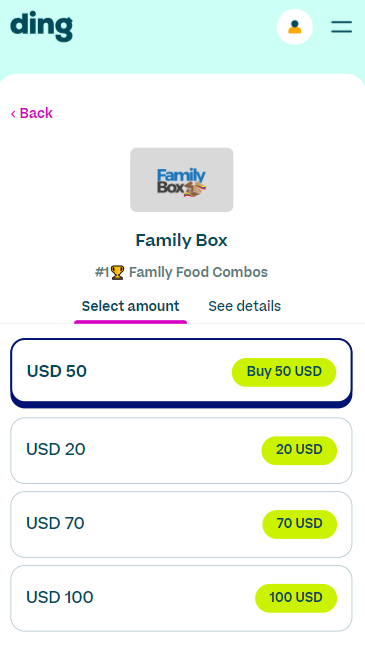Click the Family Food Combos subtitle
The height and width of the screenshot is (648, 365).
pos(198,272)
